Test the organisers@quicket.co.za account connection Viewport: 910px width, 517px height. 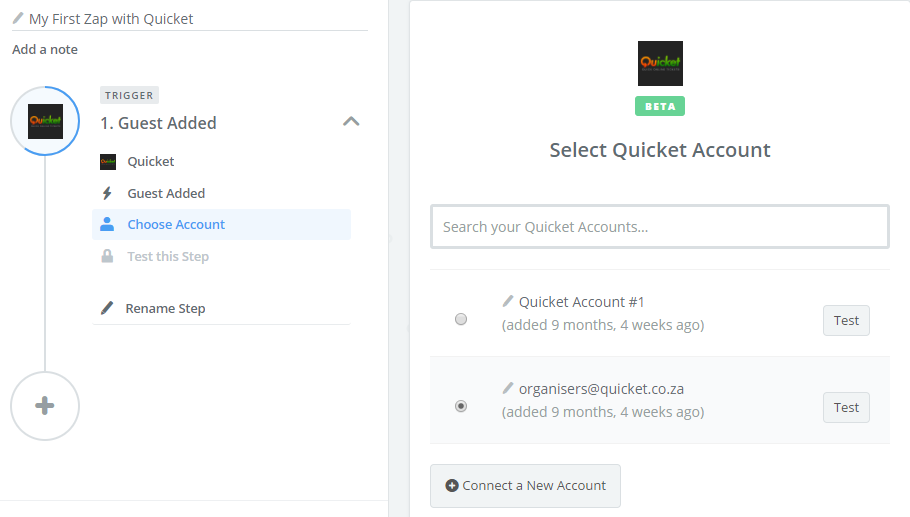(846, 408)
